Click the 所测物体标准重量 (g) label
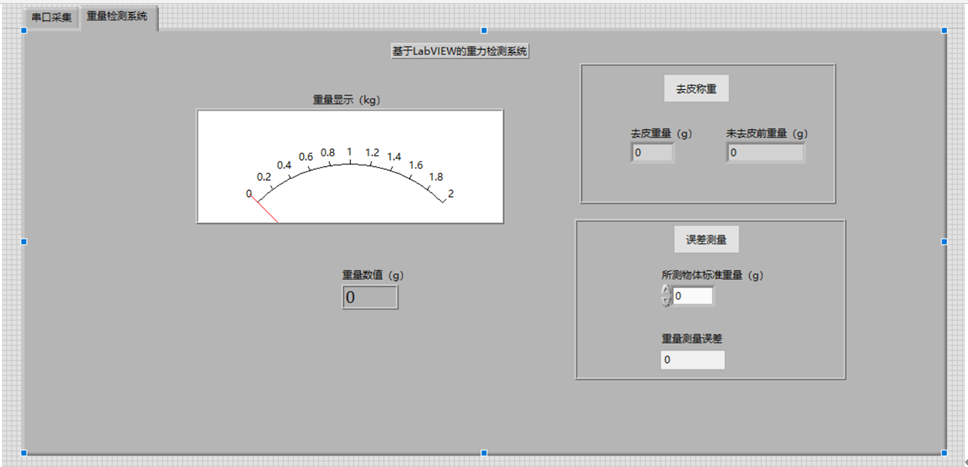Screen dimensions: 968x467 click(712, 276)
